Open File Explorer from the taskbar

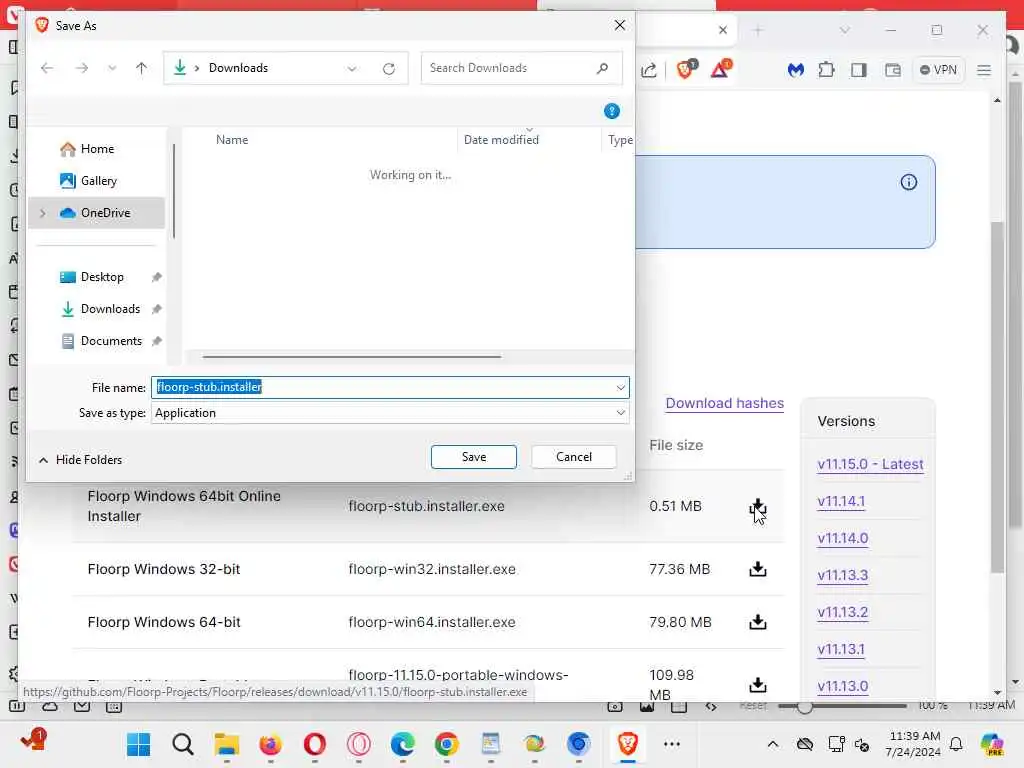click(227, 744)
